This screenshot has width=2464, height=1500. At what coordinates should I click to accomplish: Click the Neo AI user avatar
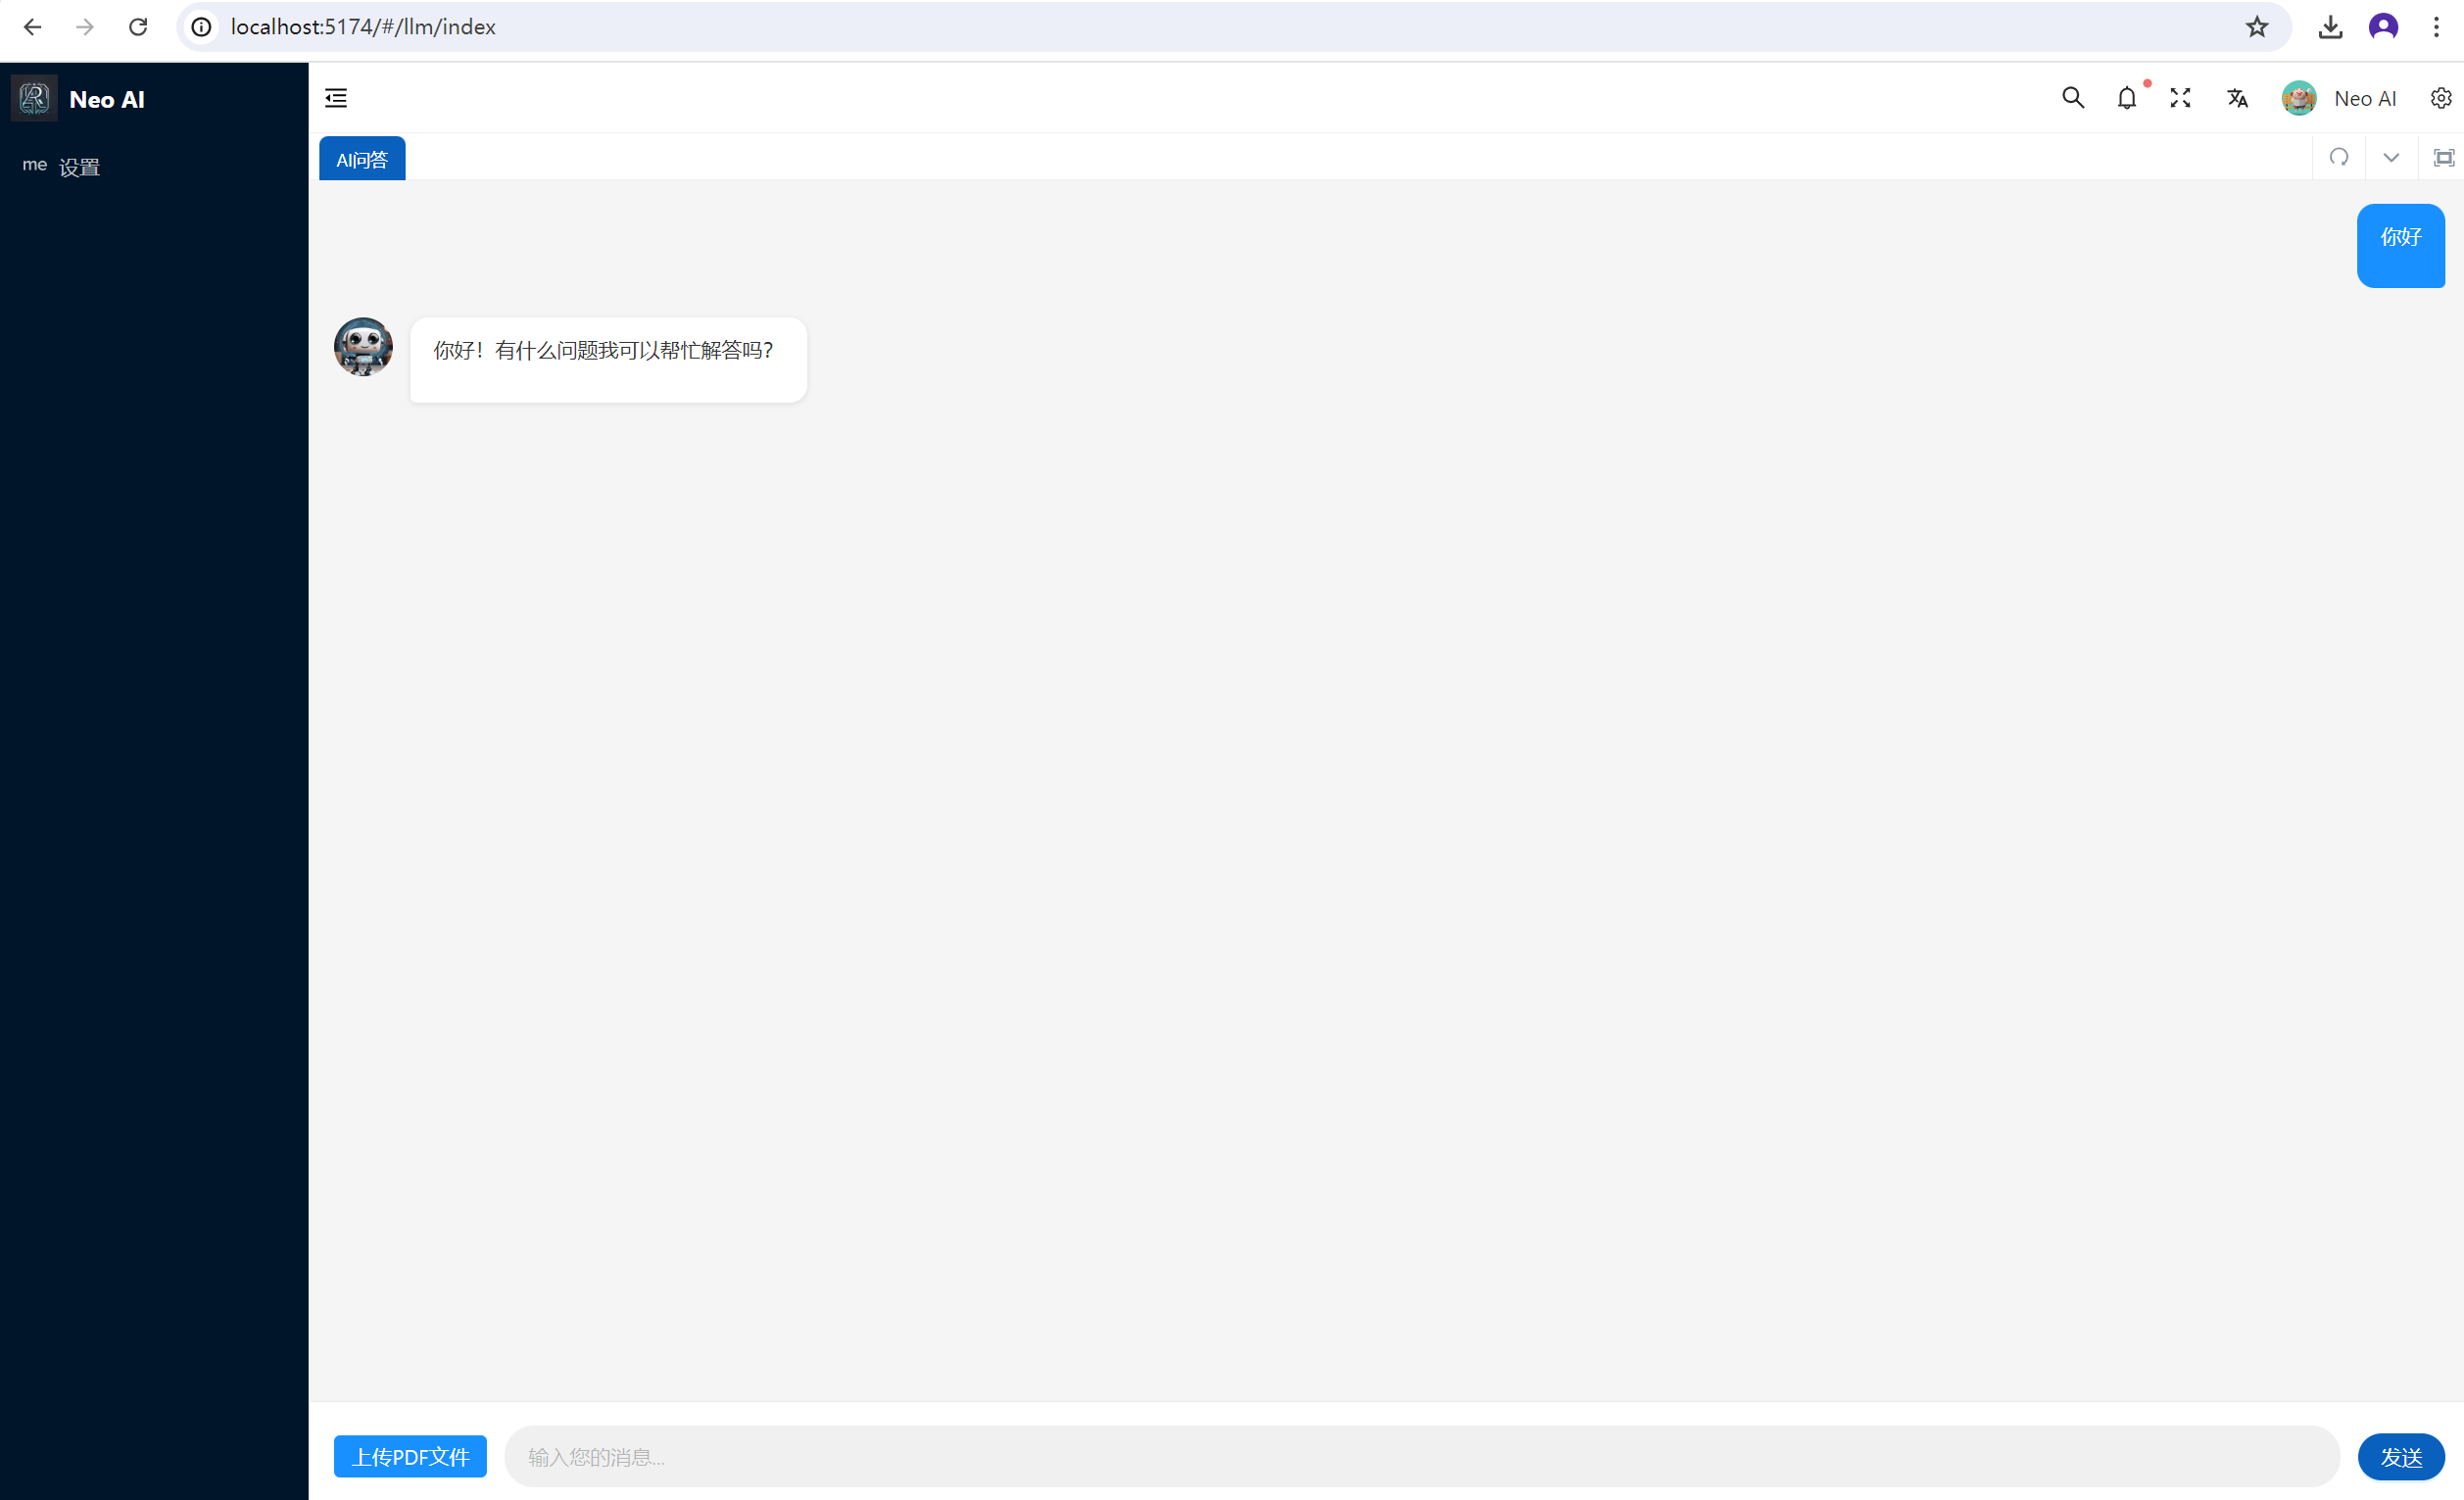[x=2298, y=98]
